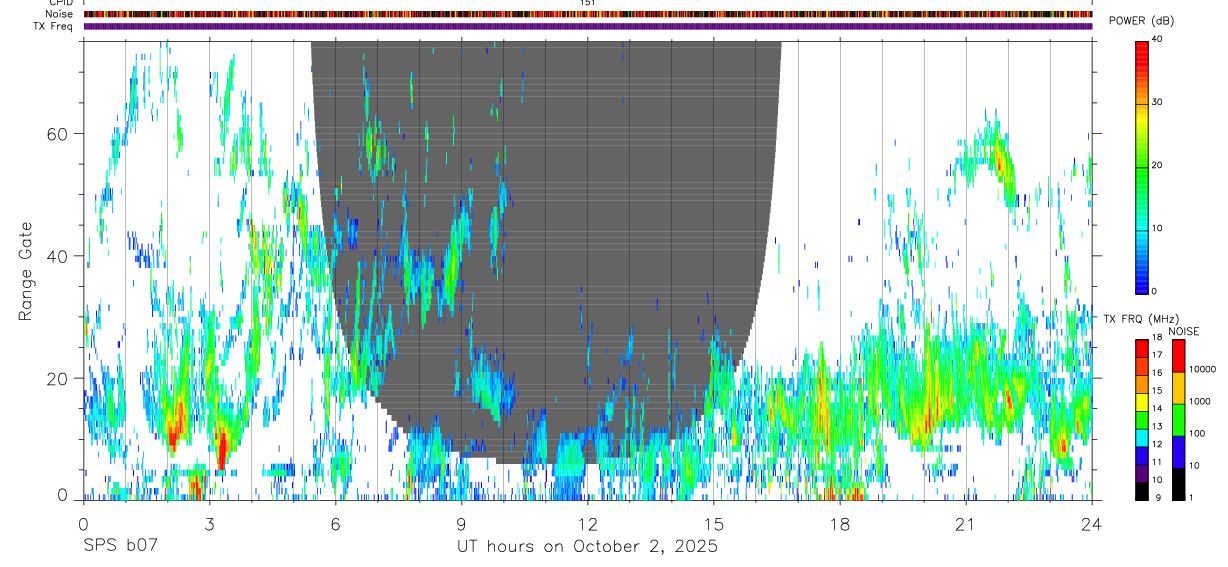Click the NOISE legend tick label 1000
The image size is (1228, 567).
pos(1201,401)
